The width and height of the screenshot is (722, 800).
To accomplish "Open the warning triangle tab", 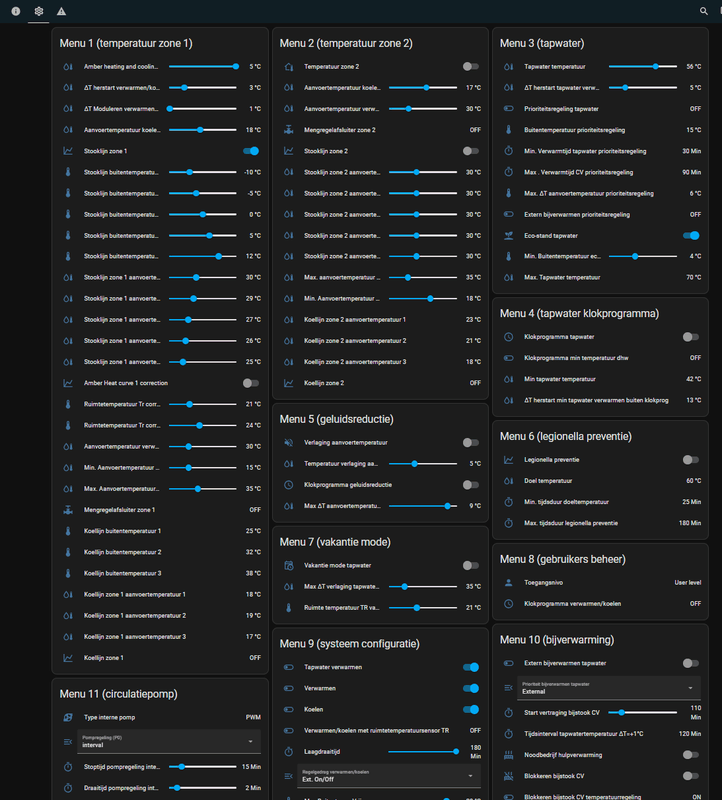I will pos(61,11).
